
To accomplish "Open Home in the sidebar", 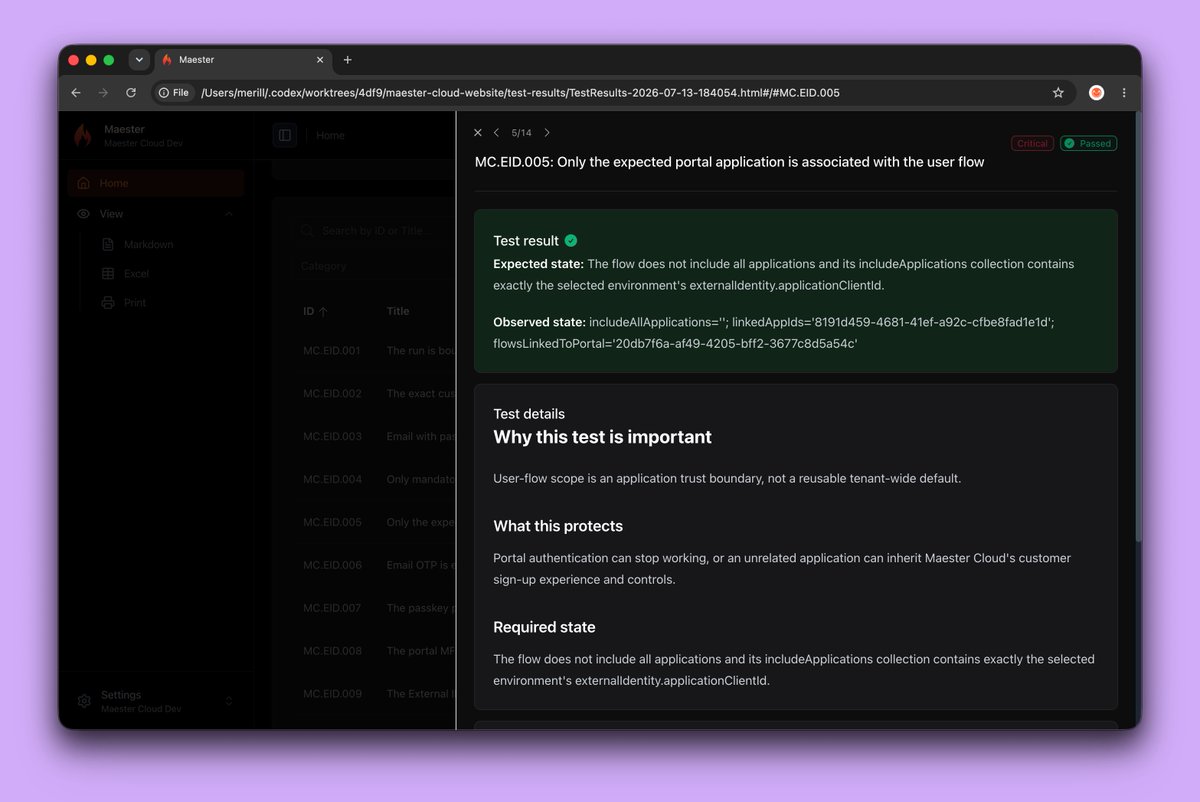I will pyautogui.click(x=156, y=183).
